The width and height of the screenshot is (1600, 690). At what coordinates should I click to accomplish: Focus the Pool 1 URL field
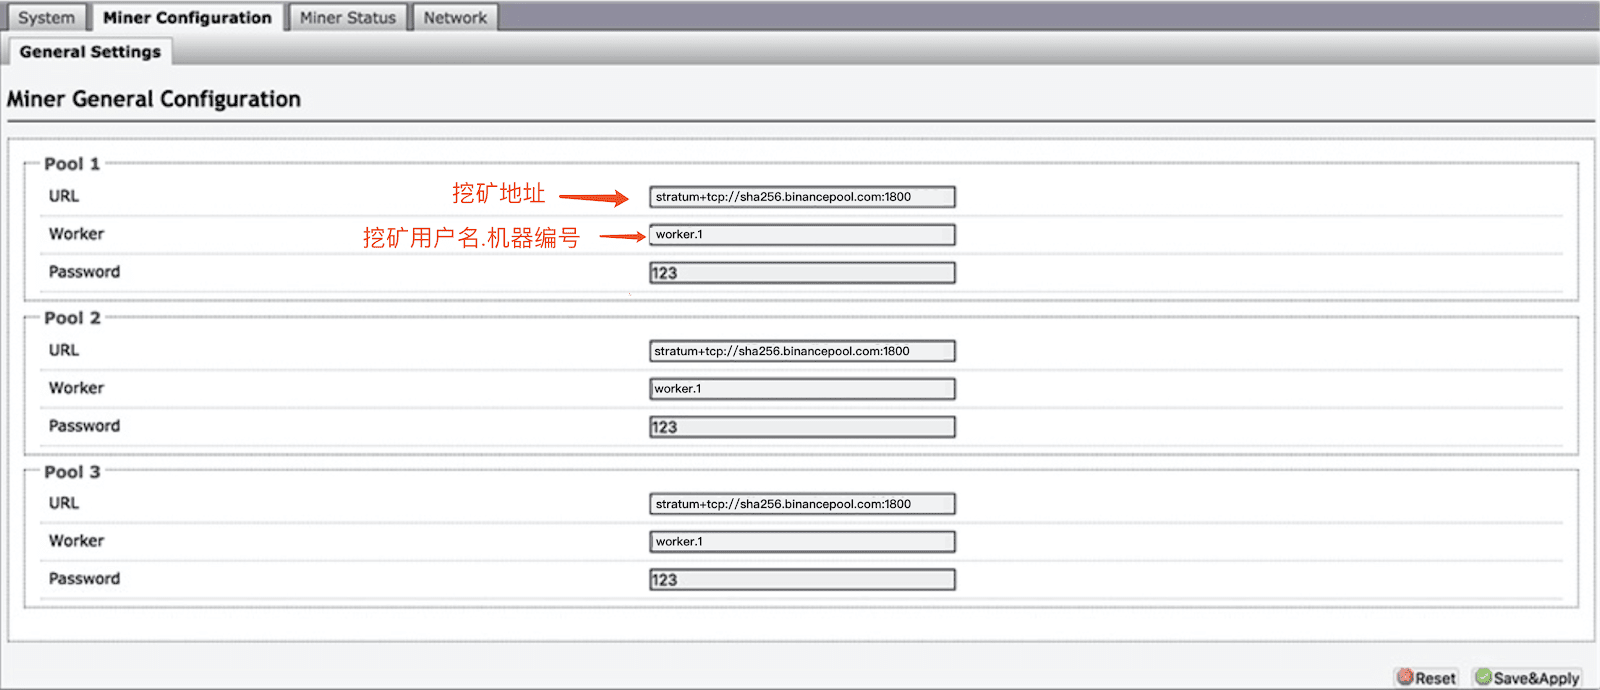(802, 197)
